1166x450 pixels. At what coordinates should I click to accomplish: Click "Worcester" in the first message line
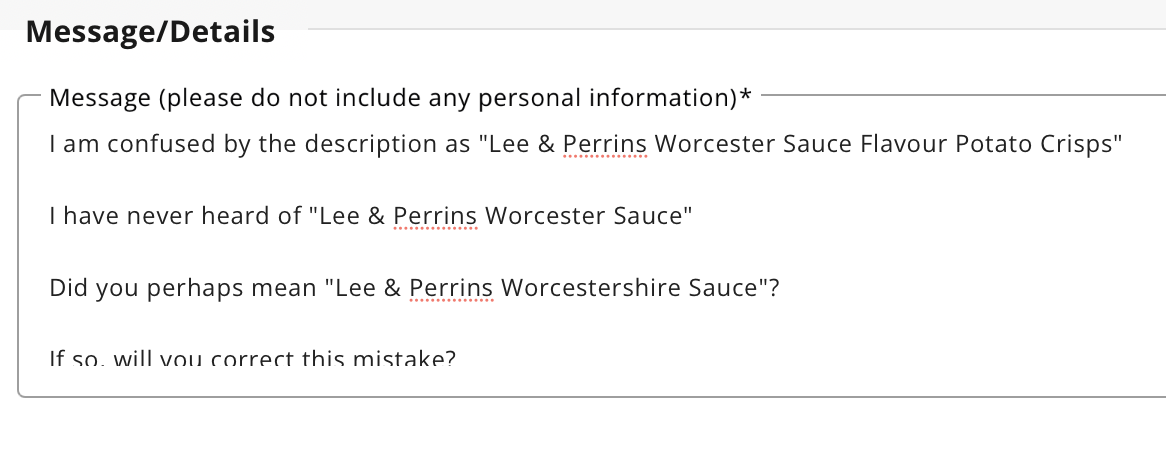(x=706, y=144)
